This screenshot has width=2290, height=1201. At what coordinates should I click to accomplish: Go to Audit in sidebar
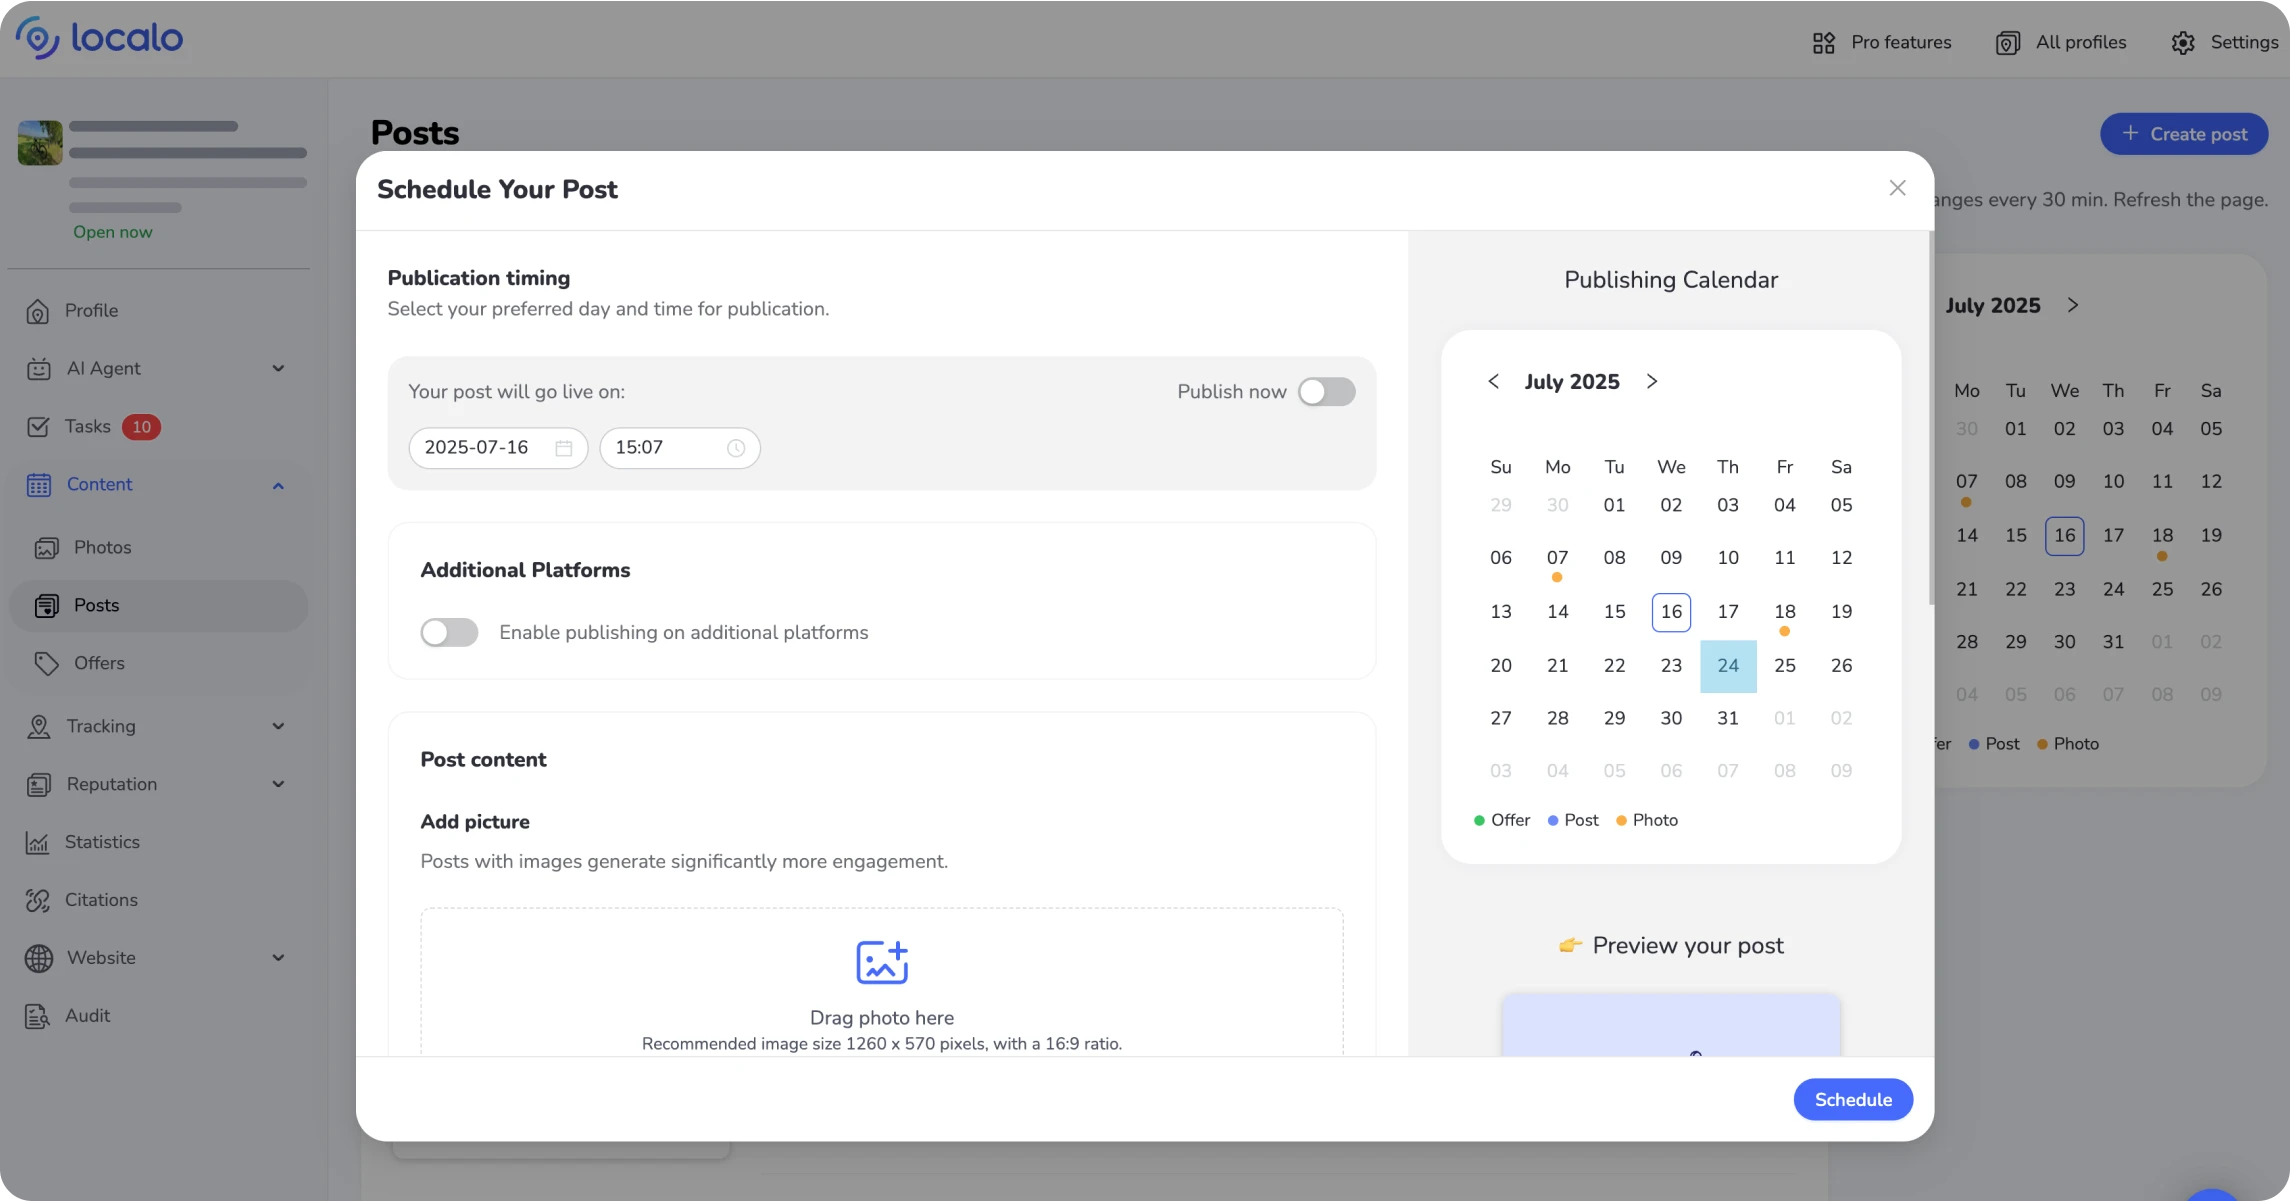[x=86, y=1016]
